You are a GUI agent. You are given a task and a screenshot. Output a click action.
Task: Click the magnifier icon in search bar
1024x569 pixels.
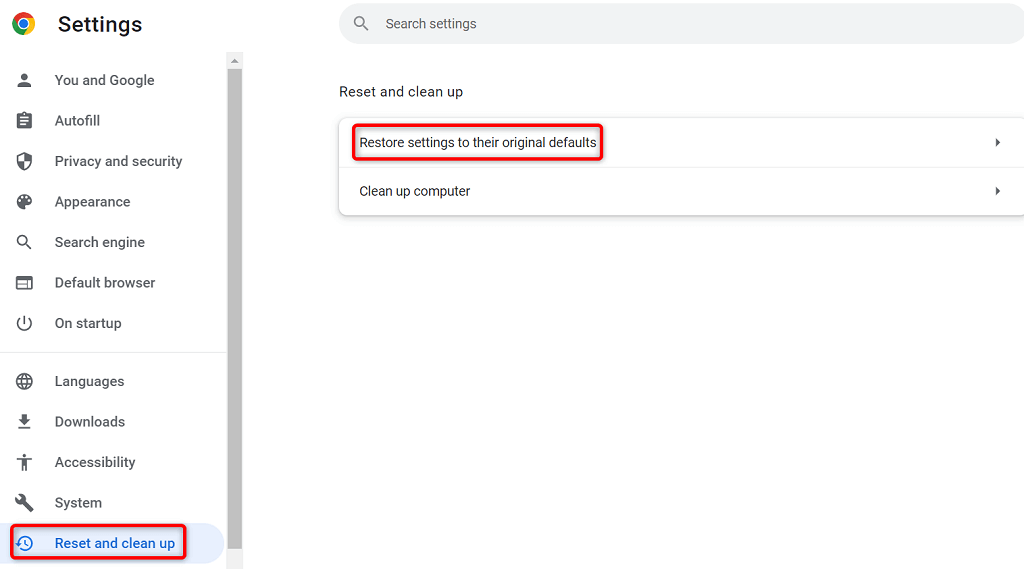361,24
